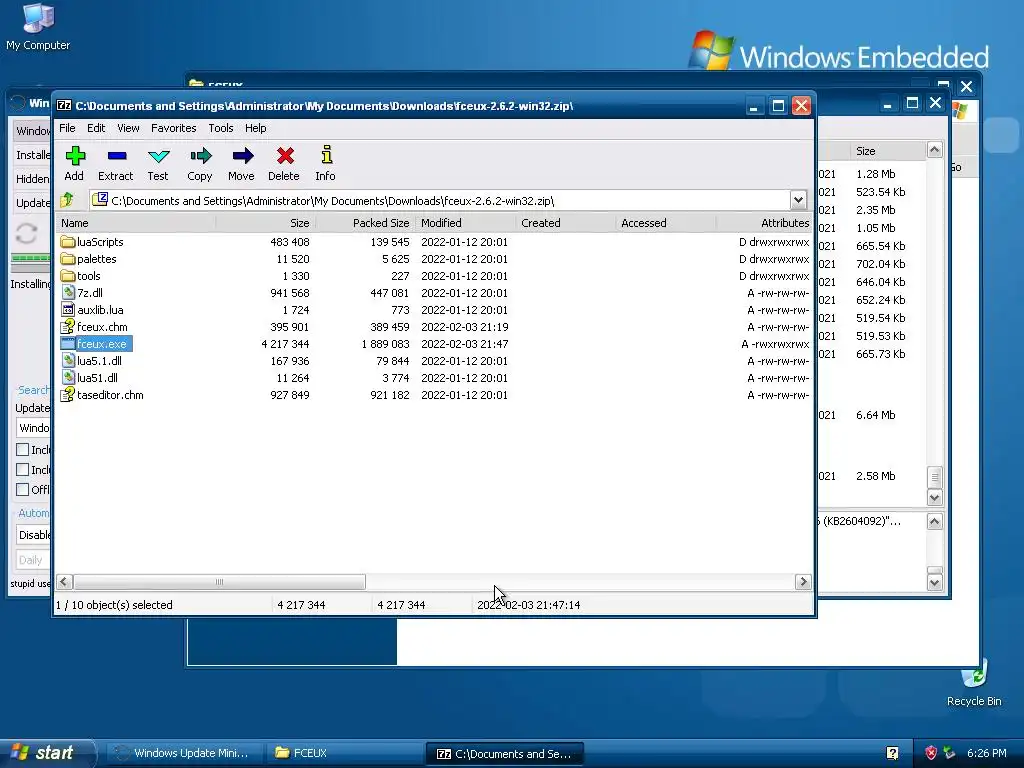Click scroll up arrow in background file list
The height and width of the screenshot is (768, 1024).
[935, 150]
